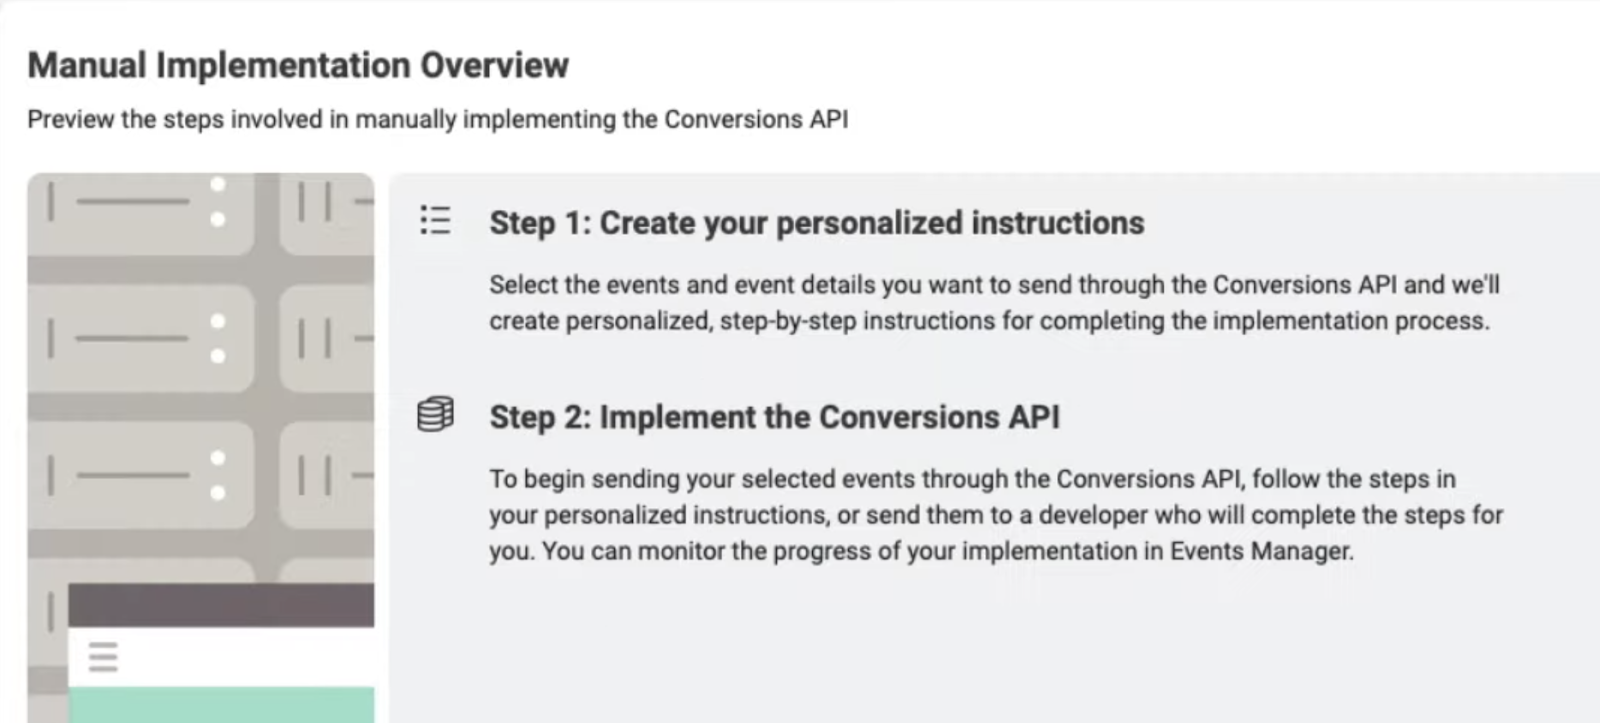Screen dimensions: 1600x723
Task: Click the Step 2 description paragraph
Action: point(996,515)
